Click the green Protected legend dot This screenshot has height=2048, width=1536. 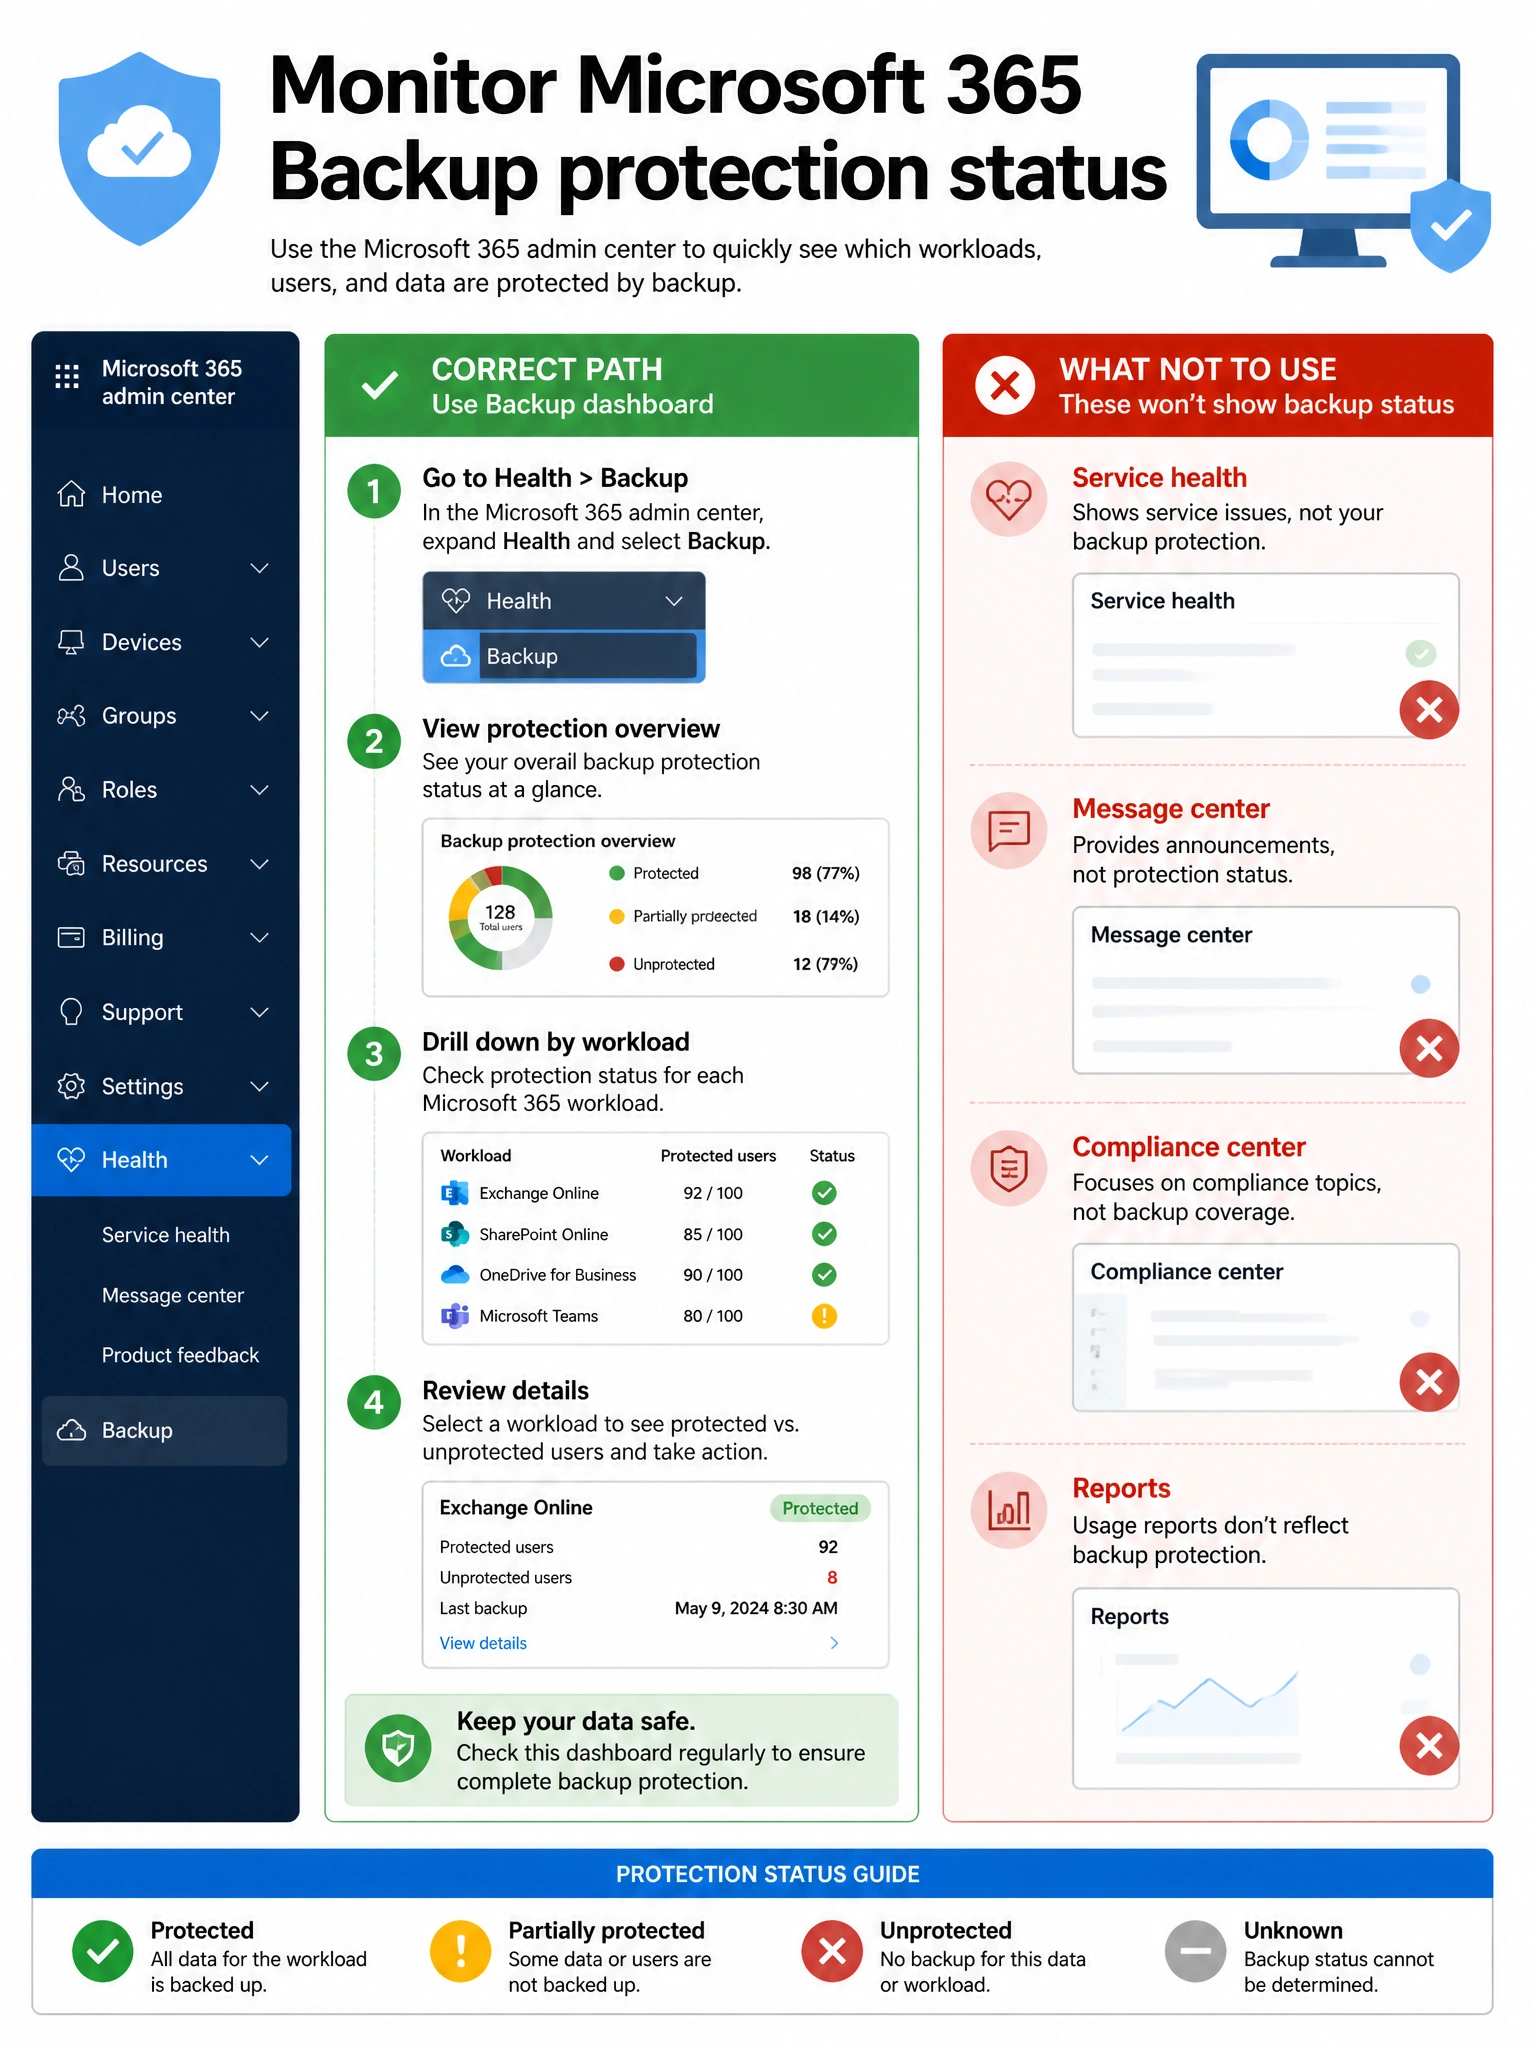[617, 873]
